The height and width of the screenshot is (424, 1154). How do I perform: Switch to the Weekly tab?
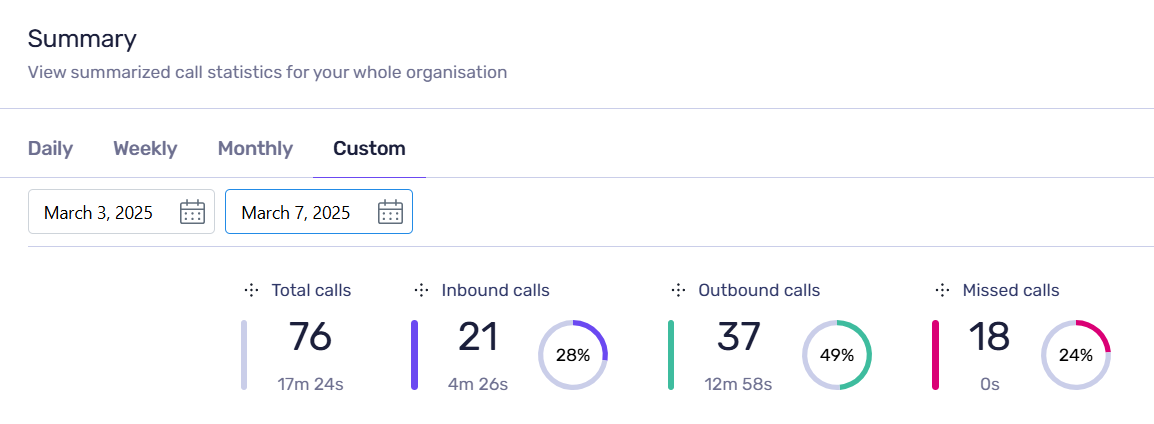click(145, 149)
